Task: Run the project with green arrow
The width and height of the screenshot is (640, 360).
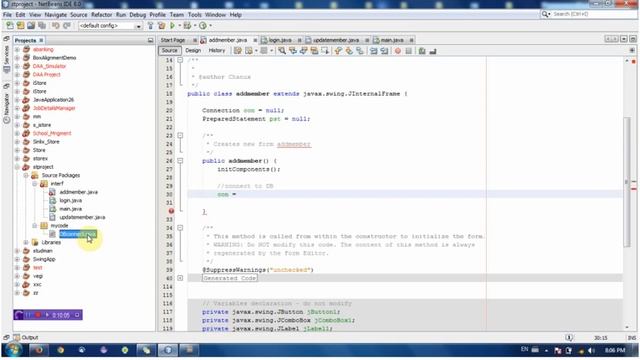Action: tap(172, 26)
